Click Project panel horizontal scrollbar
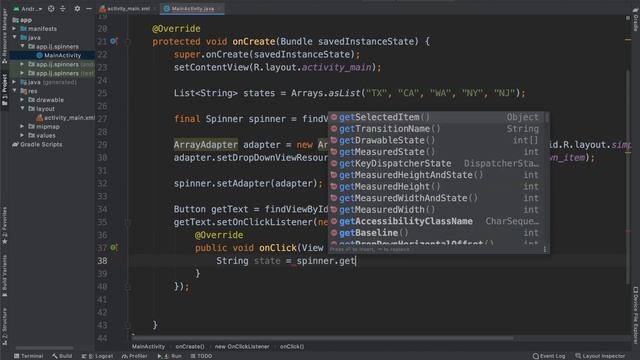This screenshot has height=360, width=640. tap(44, 348)
